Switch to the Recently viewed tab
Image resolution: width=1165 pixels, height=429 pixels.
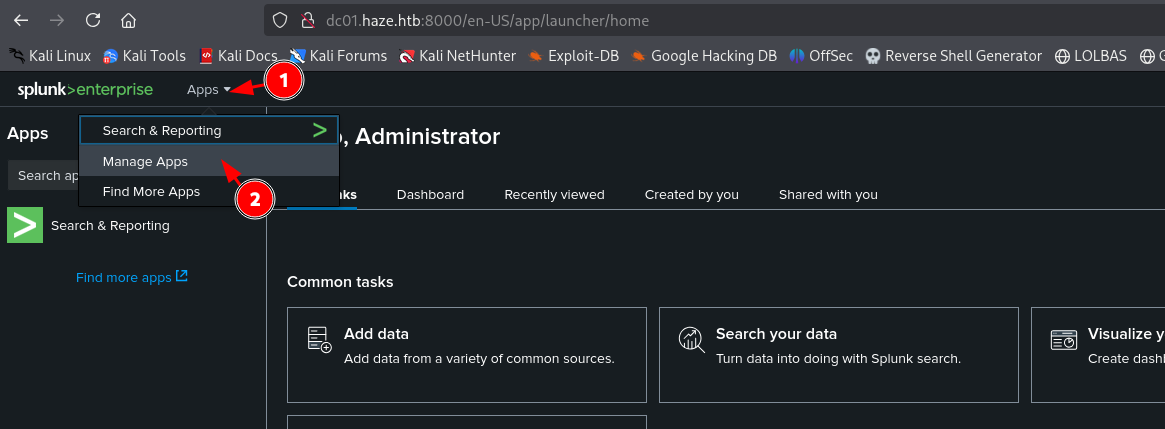(x=554, y=194)
